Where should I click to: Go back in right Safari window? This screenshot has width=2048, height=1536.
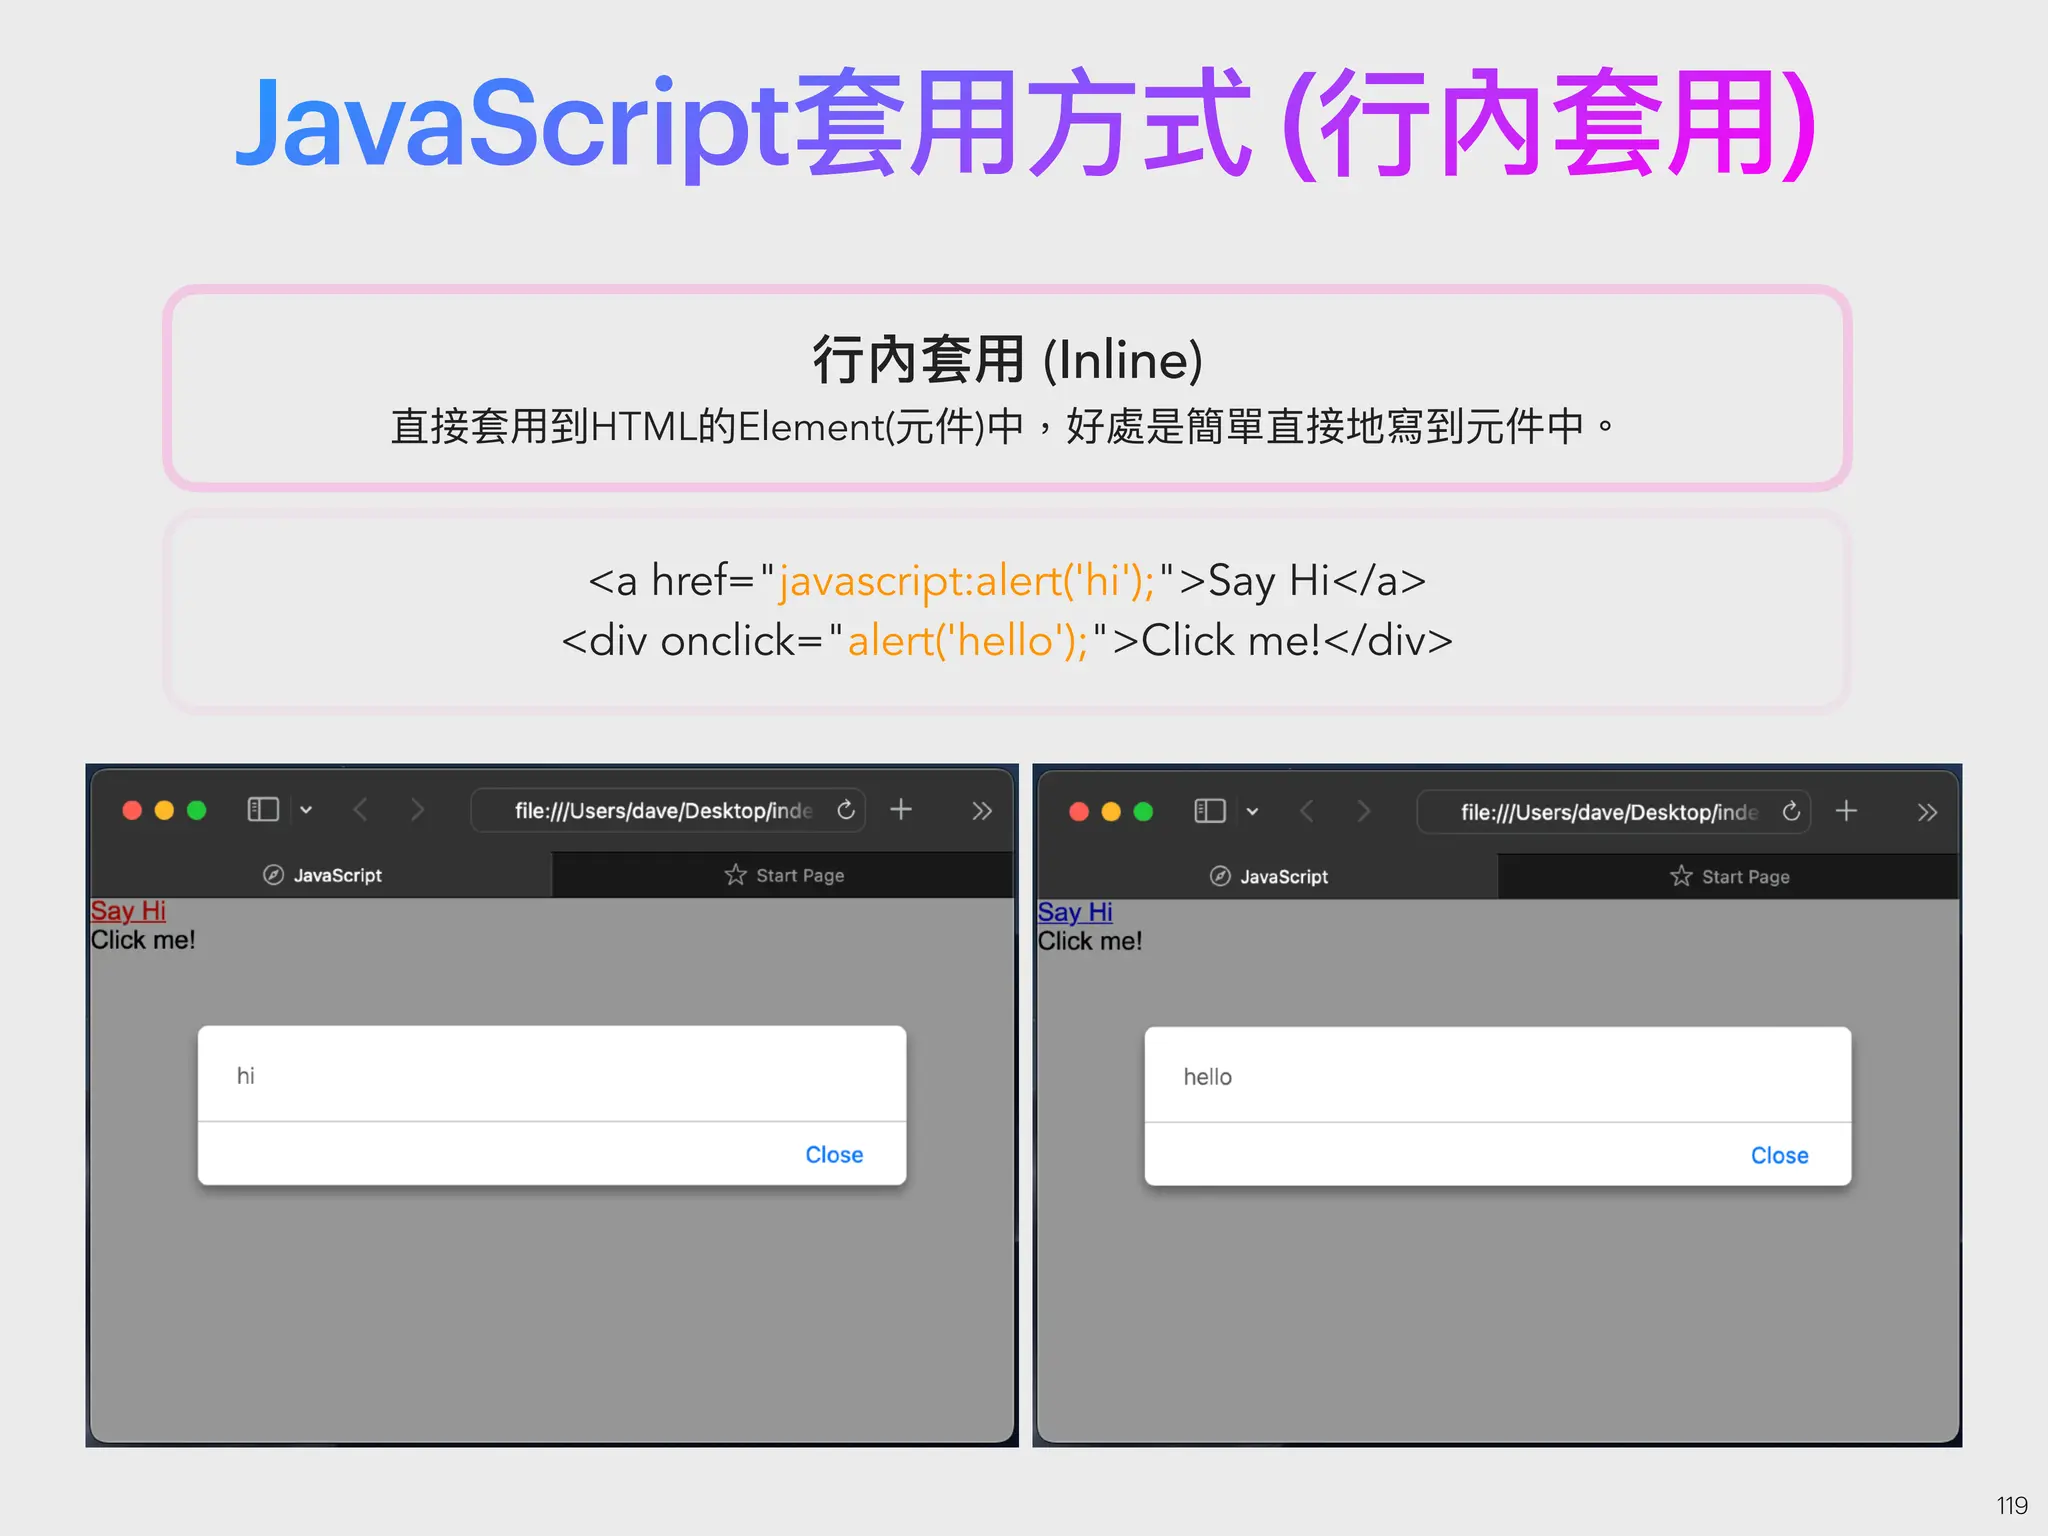(x=1307, y=812)
